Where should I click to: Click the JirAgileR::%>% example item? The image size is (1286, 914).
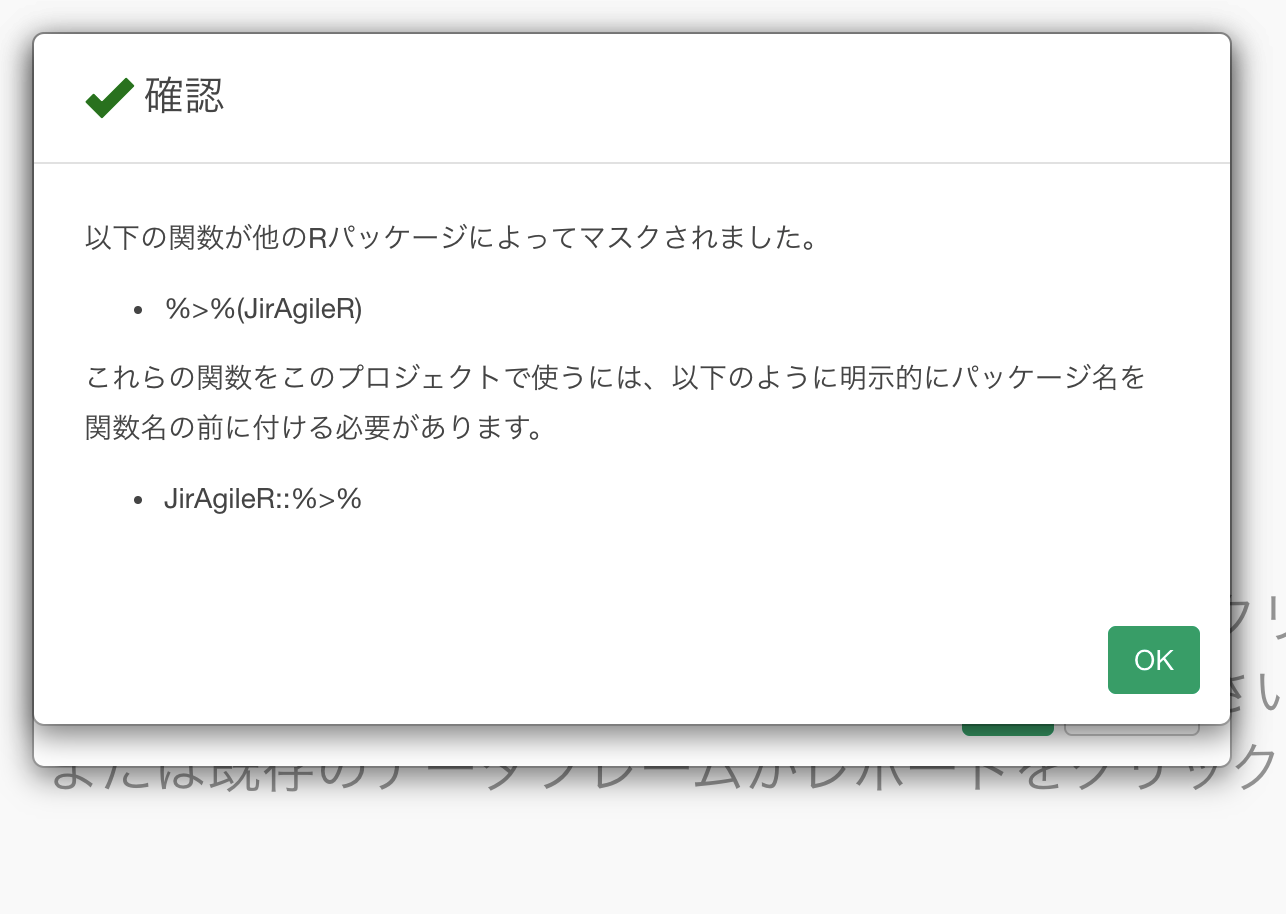[x=262, y=499]
